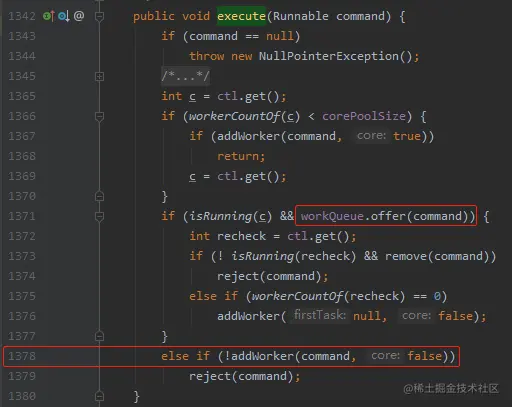Click the @ annotation gutter icon on line 1342

(x=79, y=16)
